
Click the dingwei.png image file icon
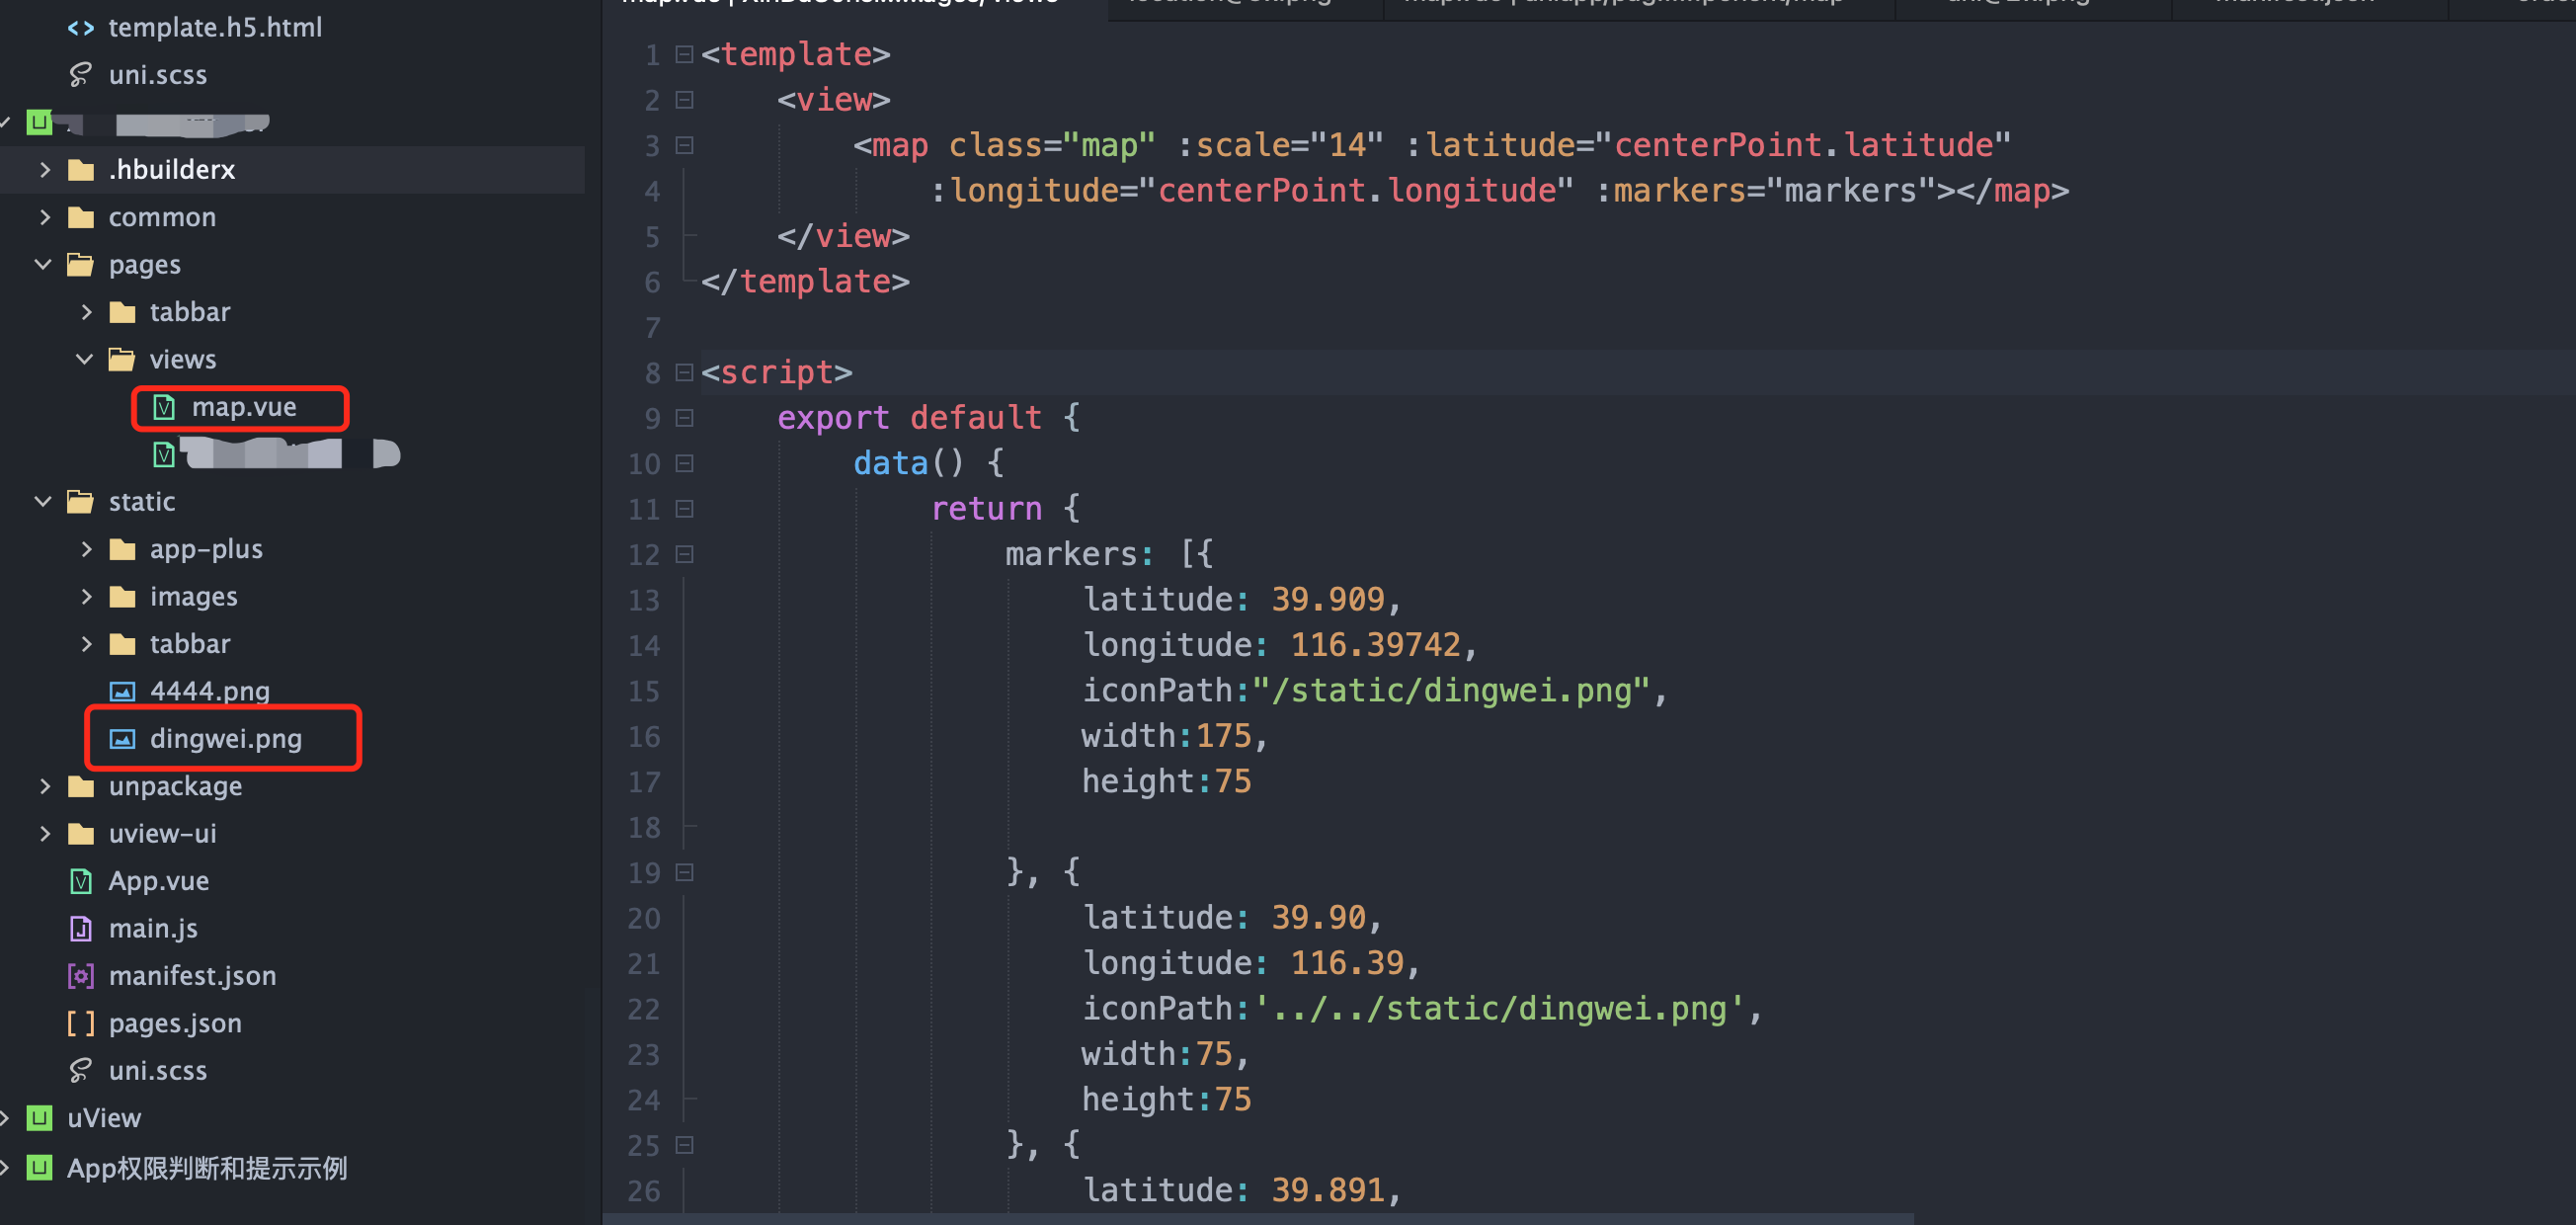coord(122,739)
